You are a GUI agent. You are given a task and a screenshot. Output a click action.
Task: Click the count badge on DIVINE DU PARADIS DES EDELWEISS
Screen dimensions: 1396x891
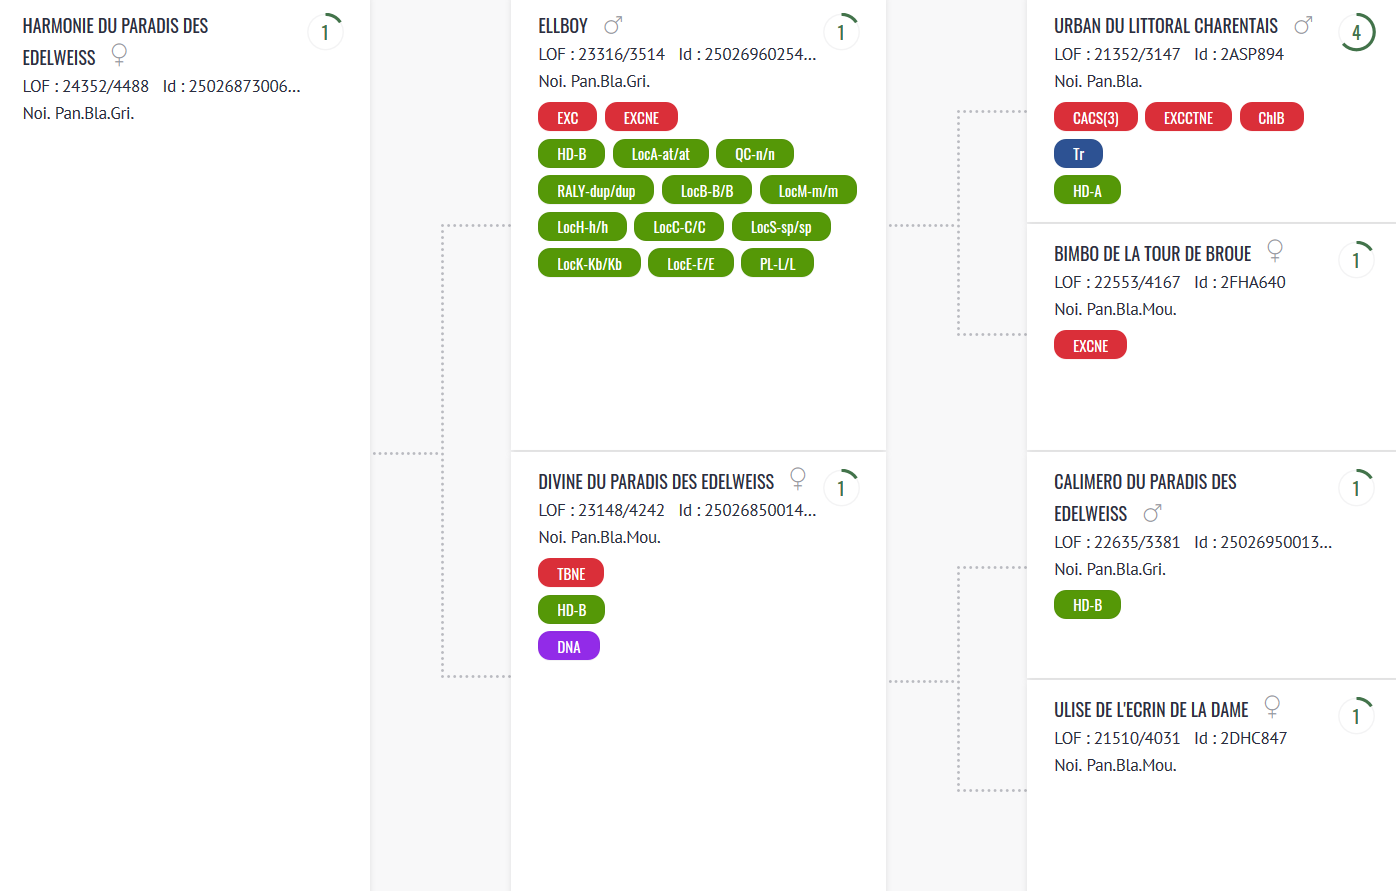842,488
